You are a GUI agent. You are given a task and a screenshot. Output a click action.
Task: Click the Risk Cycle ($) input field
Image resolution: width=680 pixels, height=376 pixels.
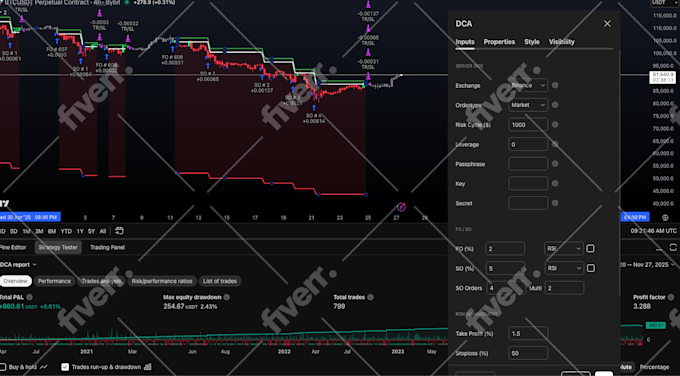tap(528, 125)
